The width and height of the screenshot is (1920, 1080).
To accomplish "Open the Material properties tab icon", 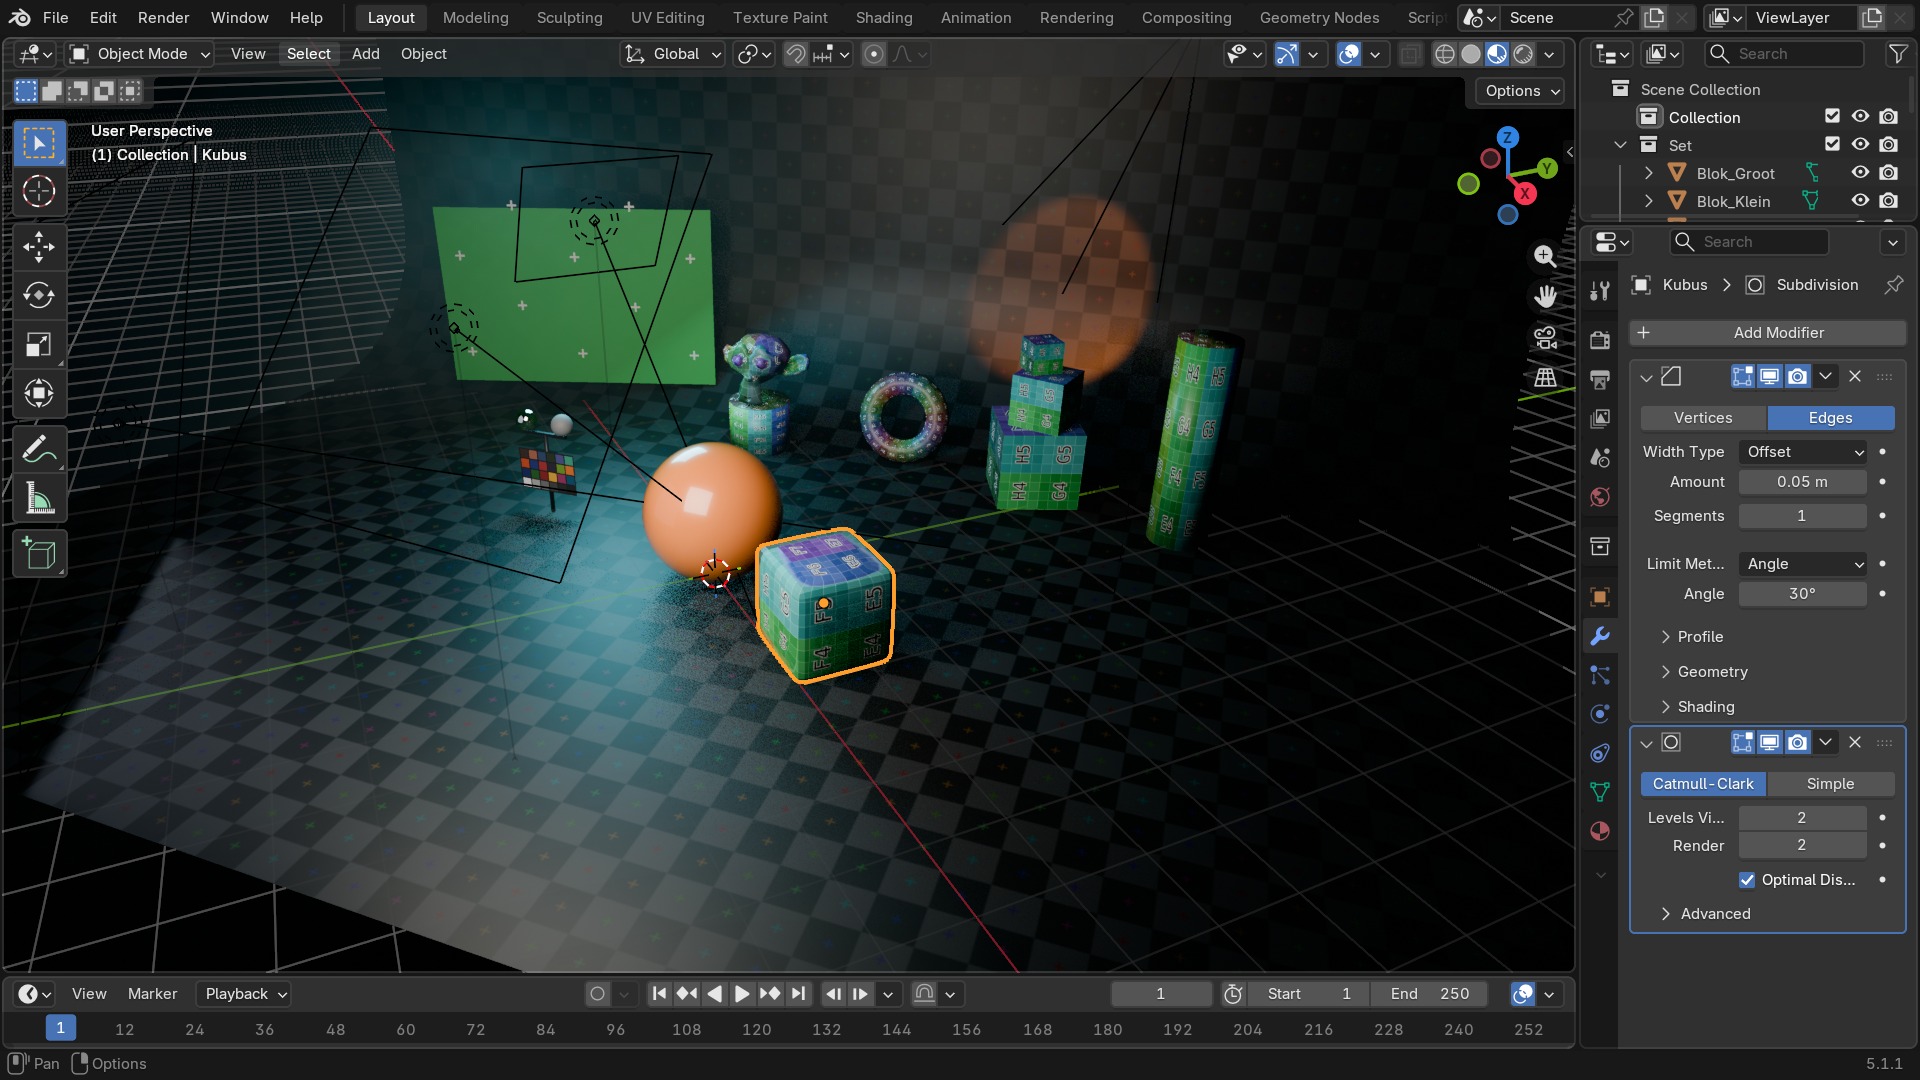I will point(1600,831).
